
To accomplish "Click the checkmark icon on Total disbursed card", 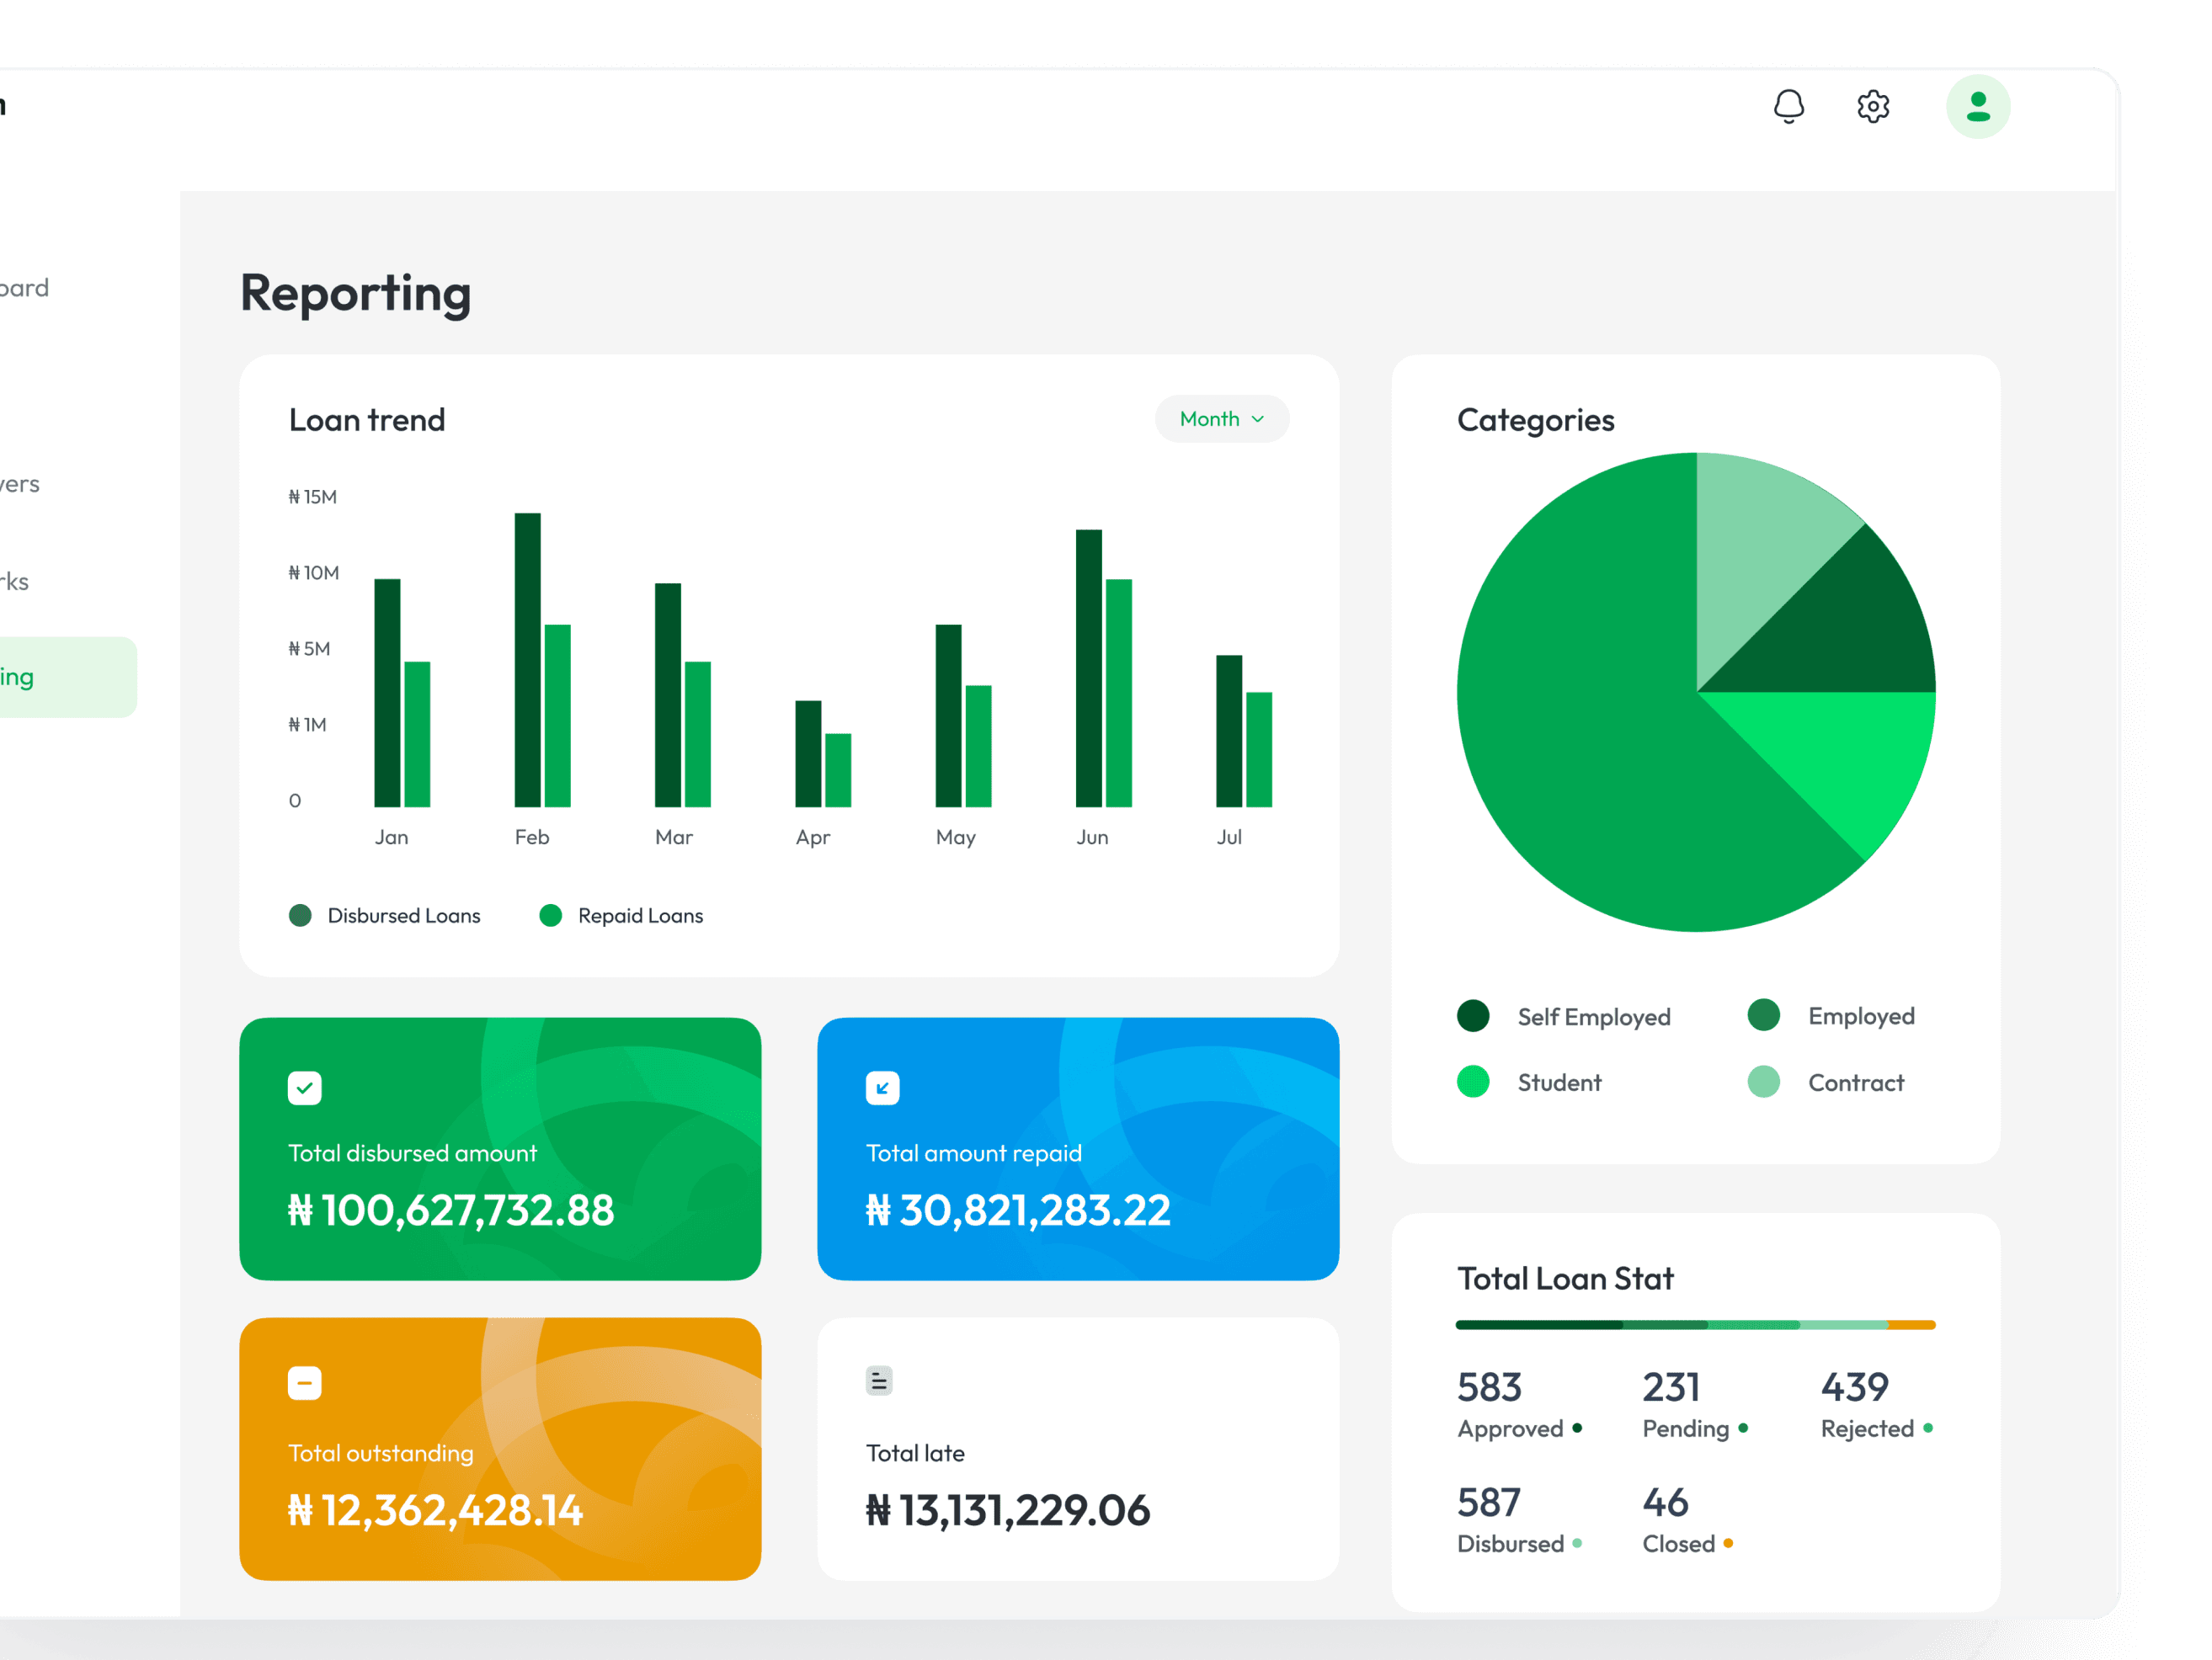I will [x=305, y=1087].
